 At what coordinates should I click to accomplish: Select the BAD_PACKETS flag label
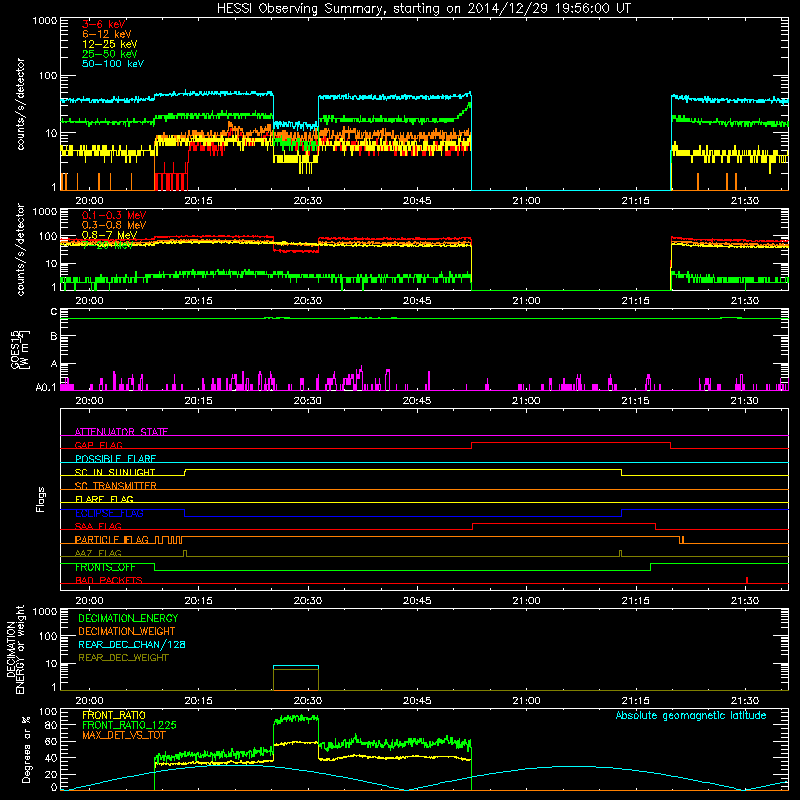pyautogui.click(x=109, y=580)
